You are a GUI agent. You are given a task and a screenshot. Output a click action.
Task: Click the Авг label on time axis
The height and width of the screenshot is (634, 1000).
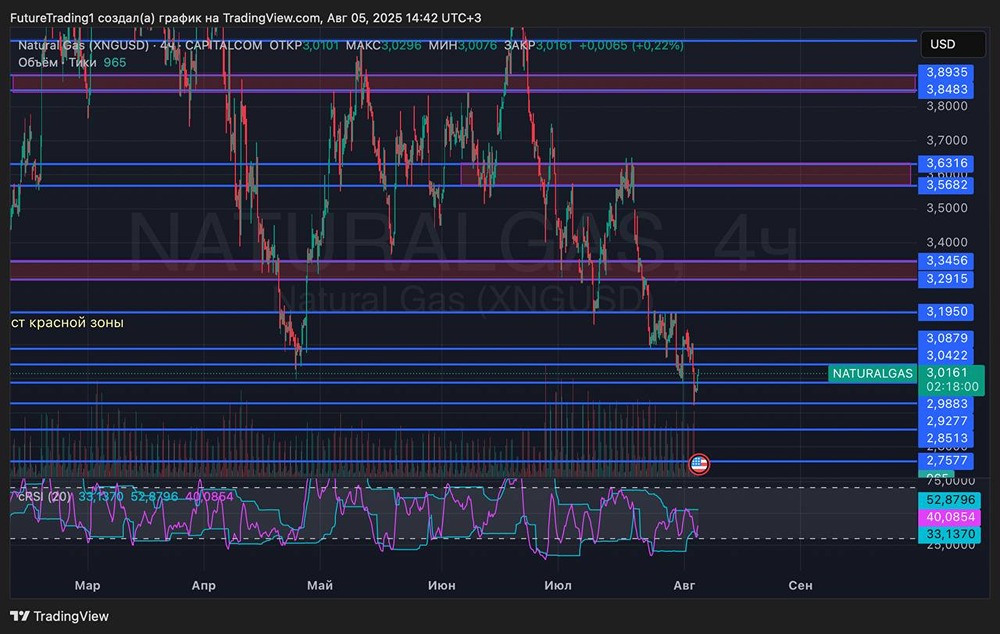[684, 585]
